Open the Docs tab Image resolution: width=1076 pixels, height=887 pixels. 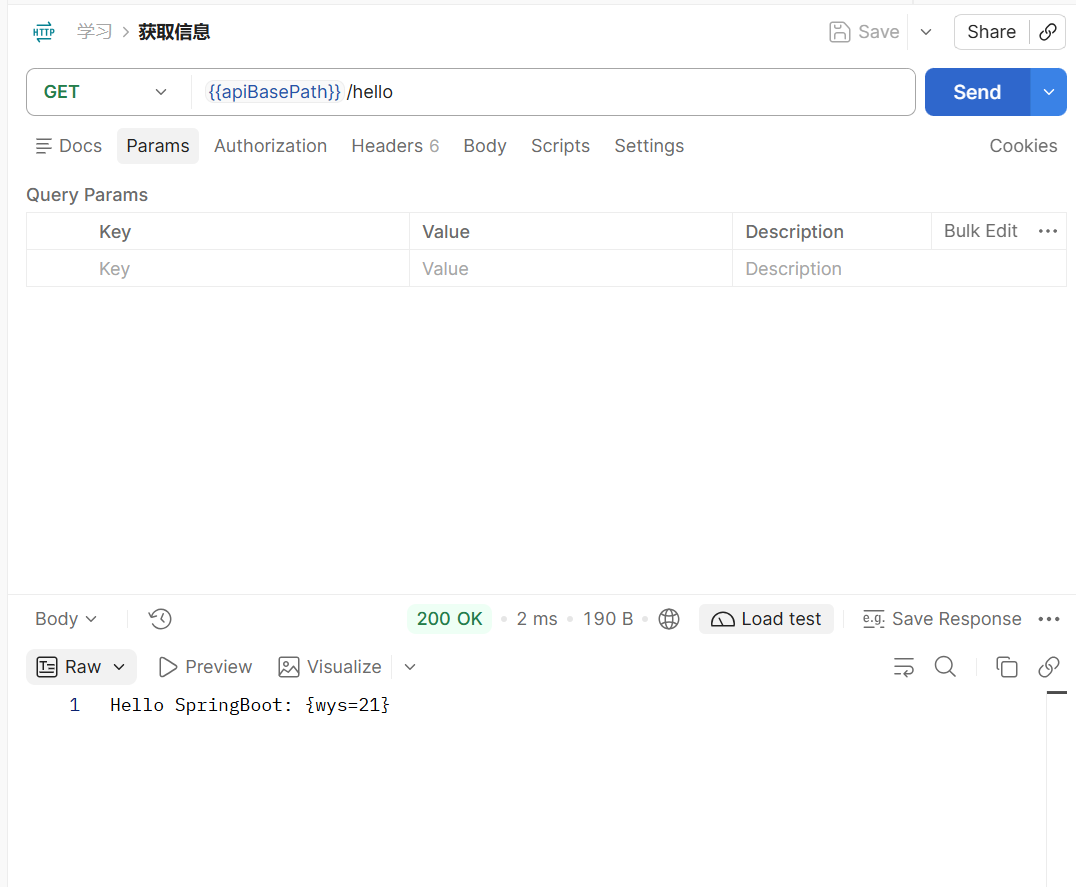(x=69, y=146)
